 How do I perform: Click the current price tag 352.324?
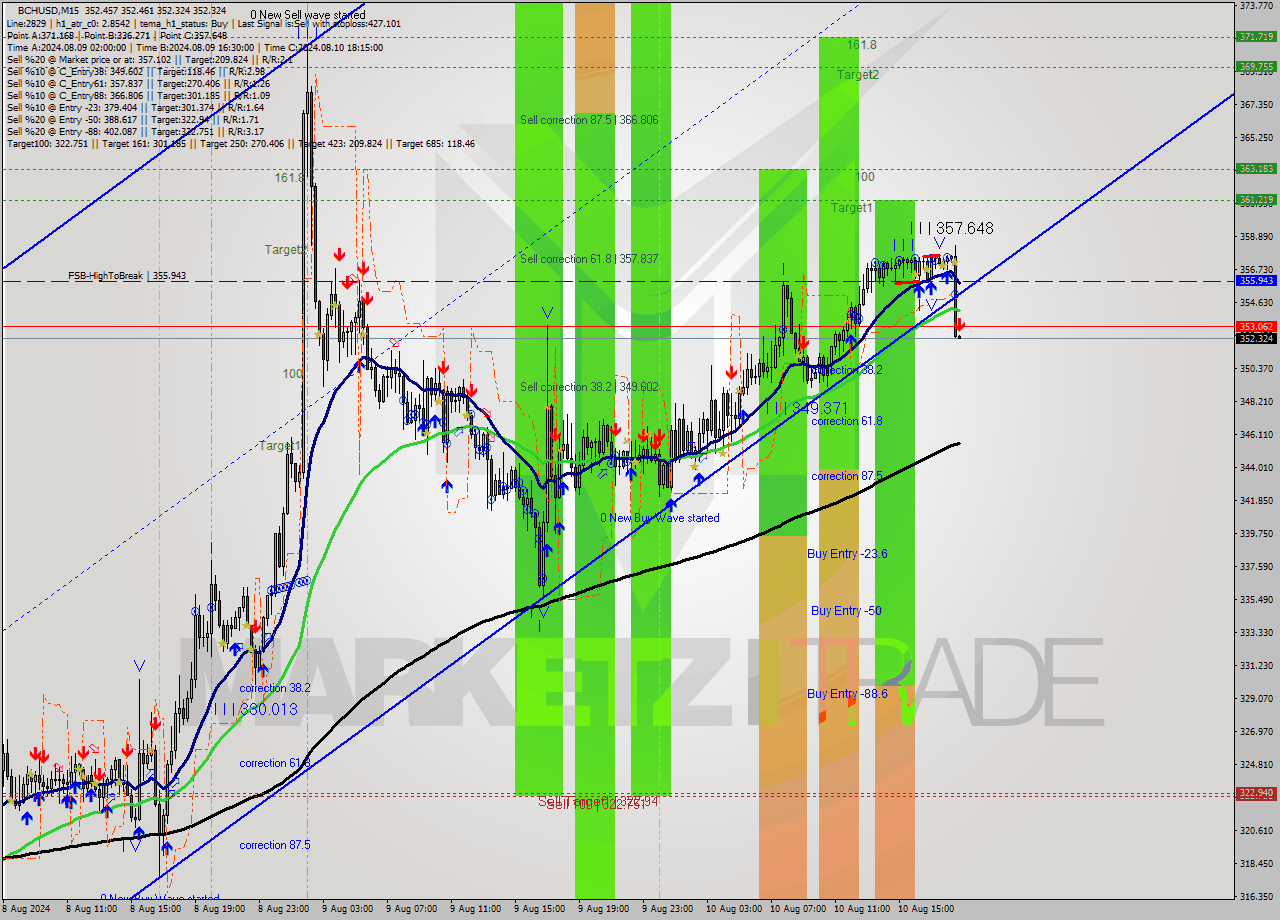pos(1256,338)
